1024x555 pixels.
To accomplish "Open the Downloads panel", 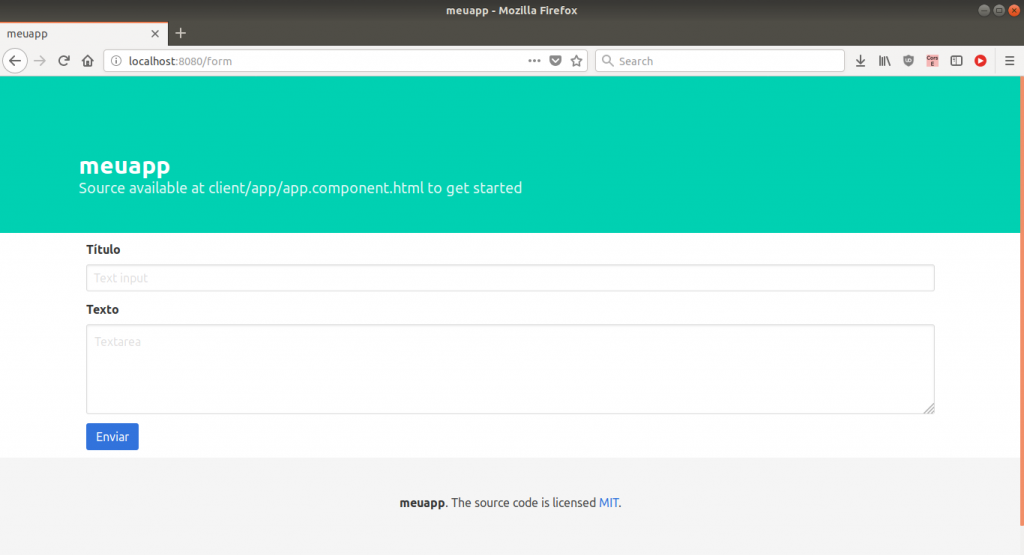I will coord(860,61).
